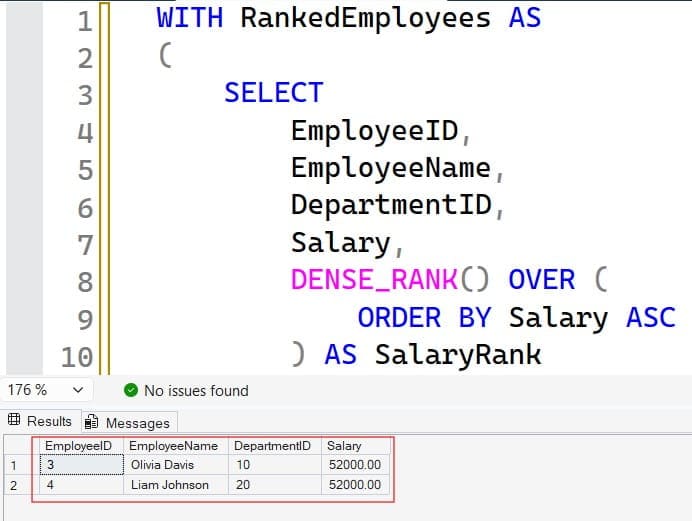The height and width of the screenshot is (521, 692).
Task: Click ORDER BY on line 9
Action: pos(424,317)
